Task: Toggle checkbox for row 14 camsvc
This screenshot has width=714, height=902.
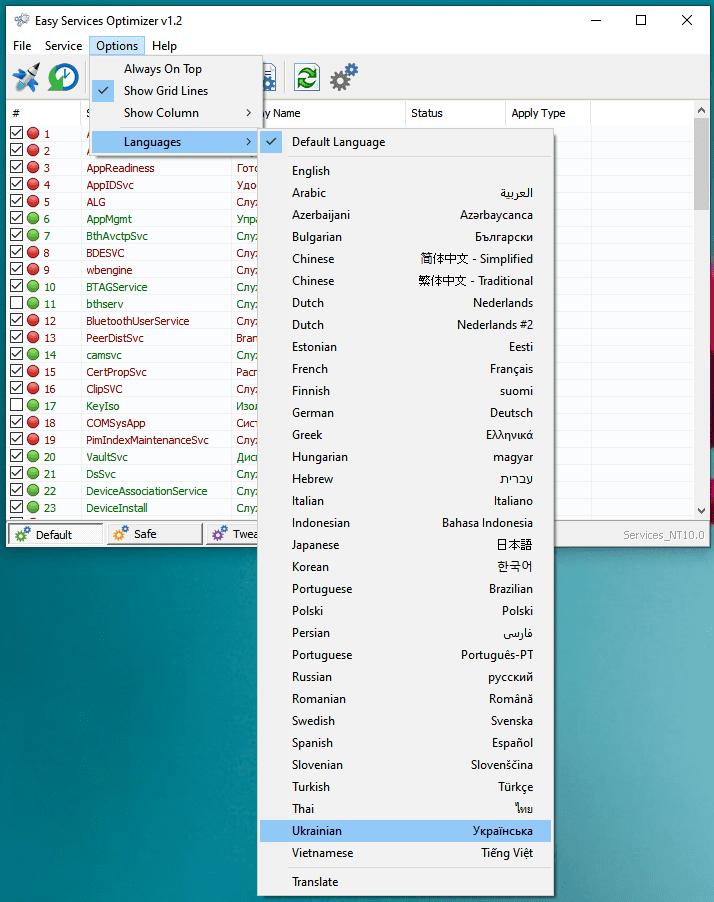Action: [x=16, y=354]
